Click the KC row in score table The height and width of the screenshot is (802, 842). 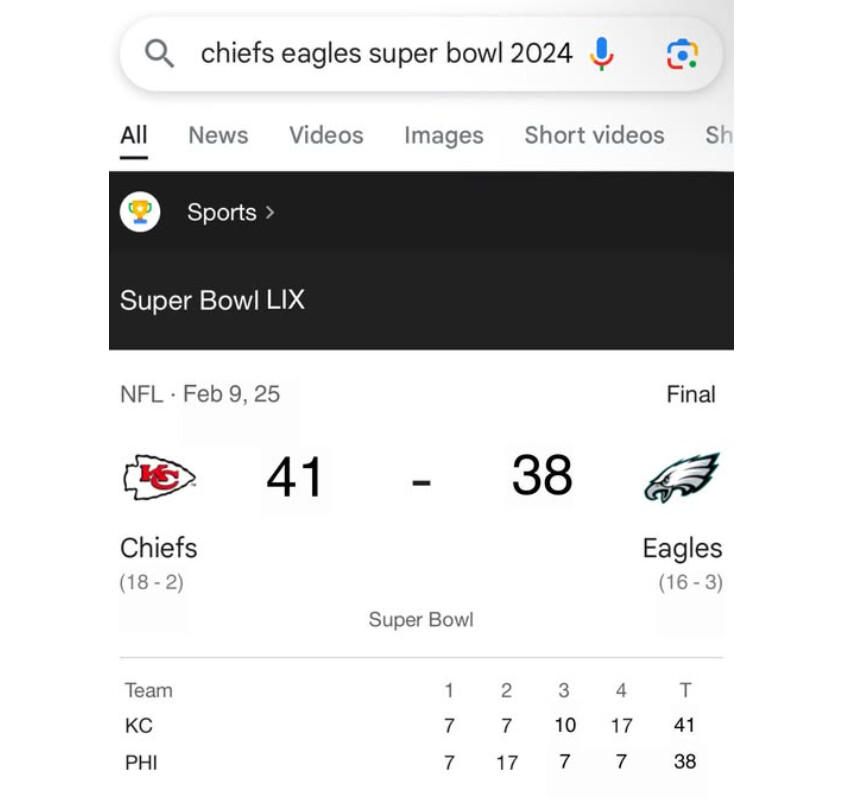pyautogui.click(x=139, y=726)
